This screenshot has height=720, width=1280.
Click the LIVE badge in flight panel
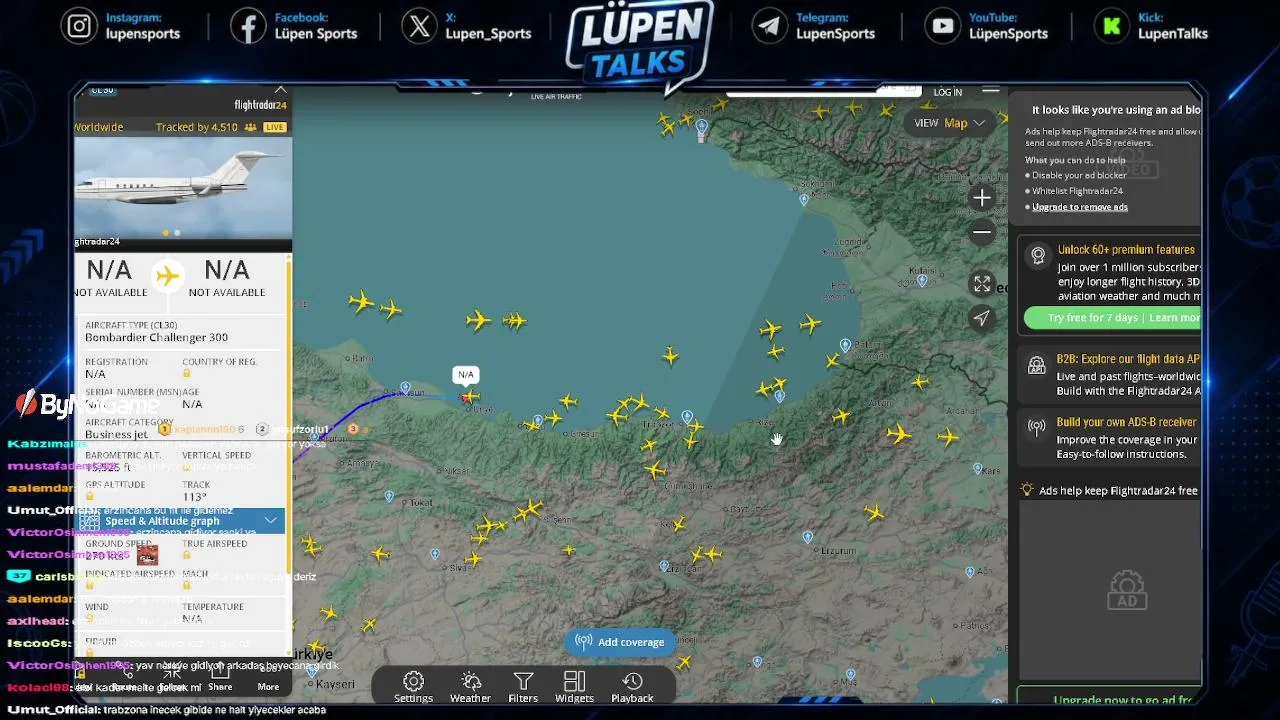click(x=275, y=127)
